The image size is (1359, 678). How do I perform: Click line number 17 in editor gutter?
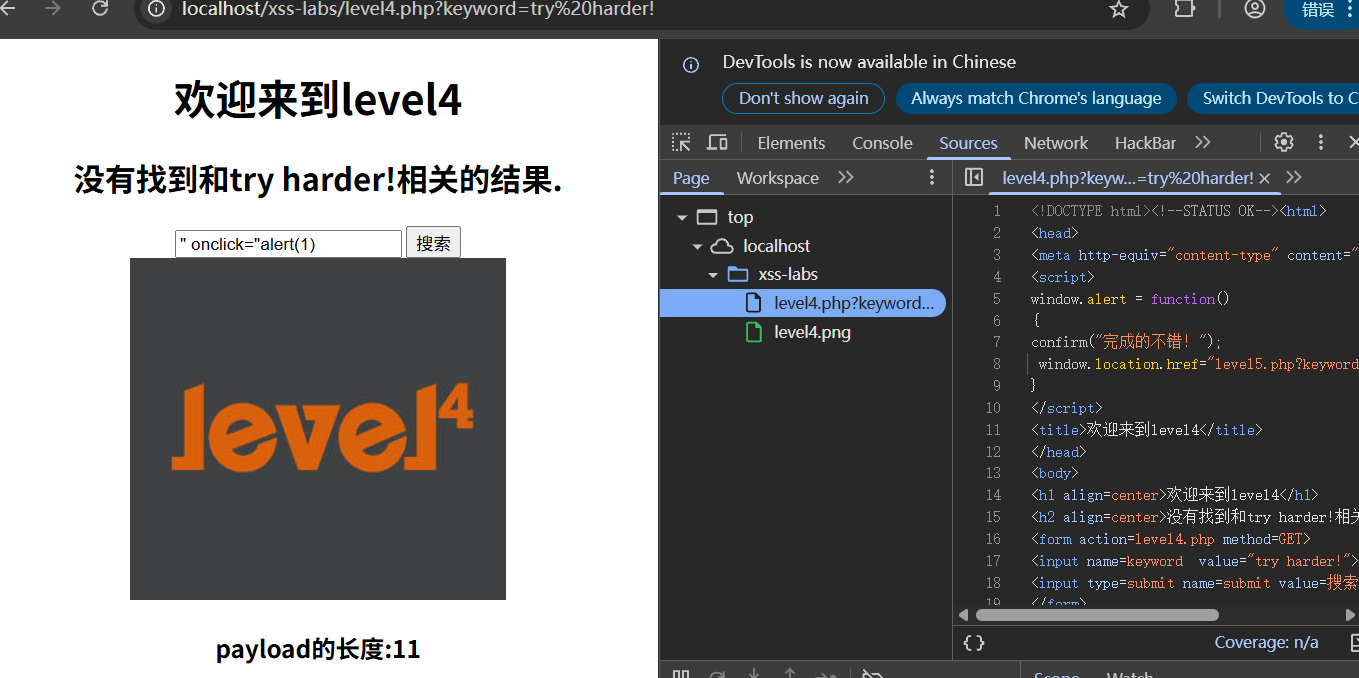click(993, 561)
